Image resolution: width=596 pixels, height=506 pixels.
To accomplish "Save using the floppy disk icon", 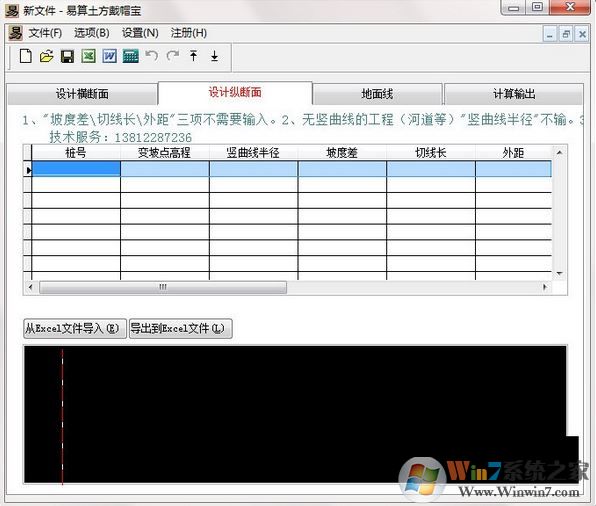I will [67, 57].
